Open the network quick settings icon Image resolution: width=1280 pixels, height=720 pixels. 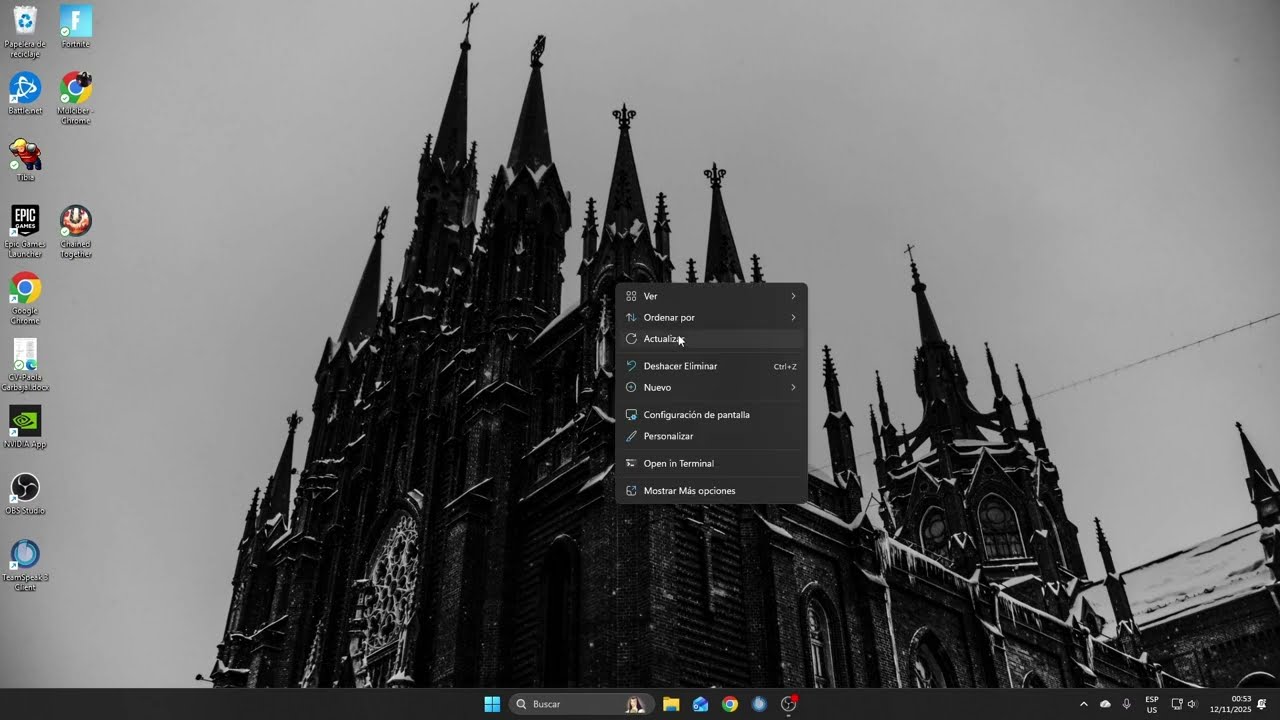pyautogui.click(x=1177, y=704)
